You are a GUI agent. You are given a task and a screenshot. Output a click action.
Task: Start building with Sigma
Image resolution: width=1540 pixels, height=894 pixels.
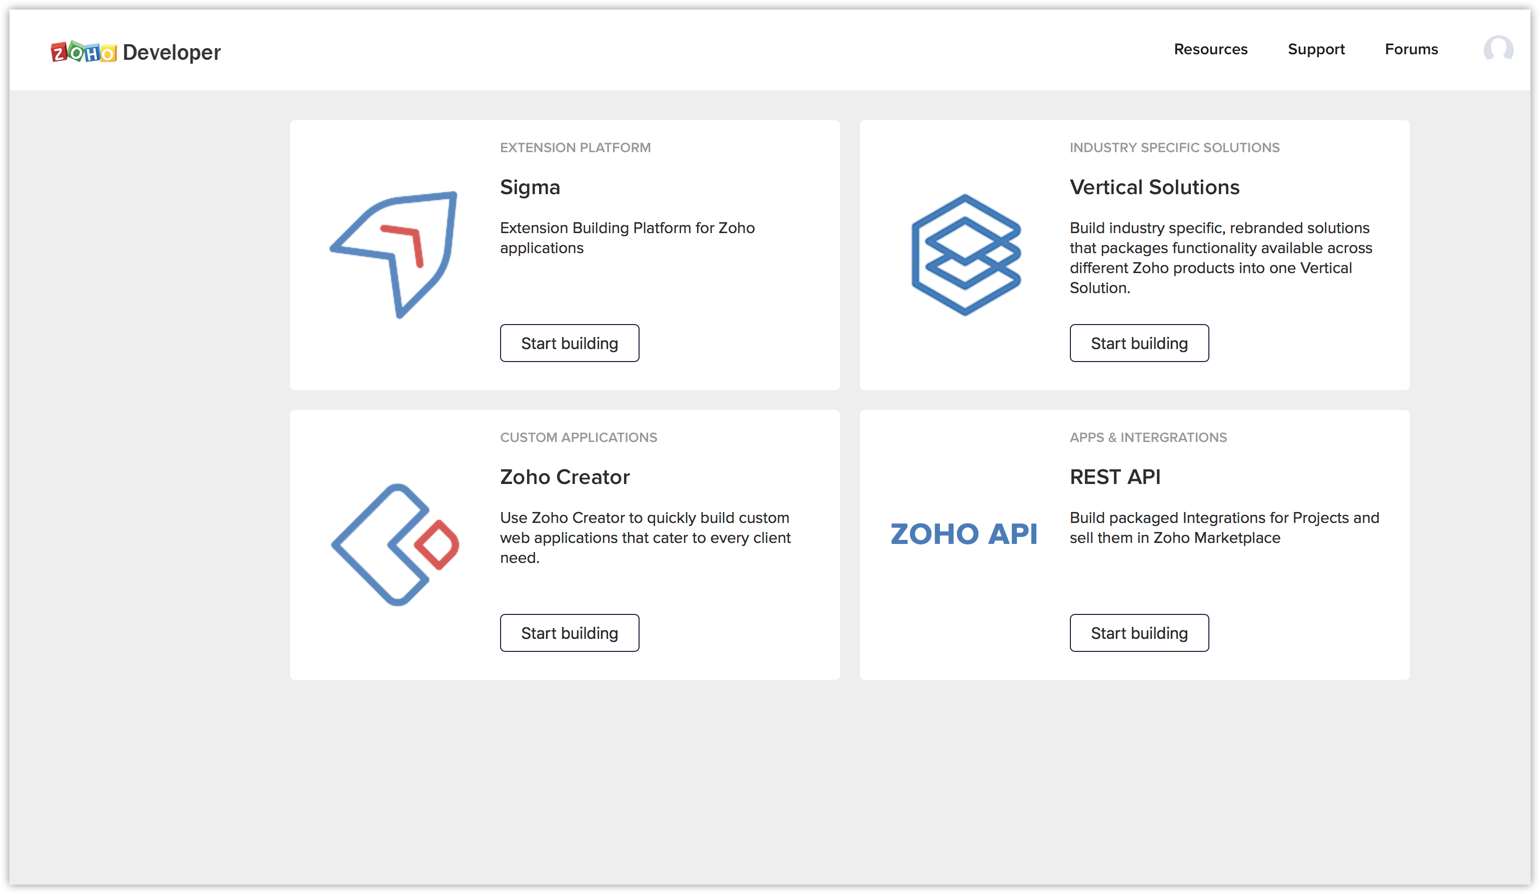coord(570,343)
